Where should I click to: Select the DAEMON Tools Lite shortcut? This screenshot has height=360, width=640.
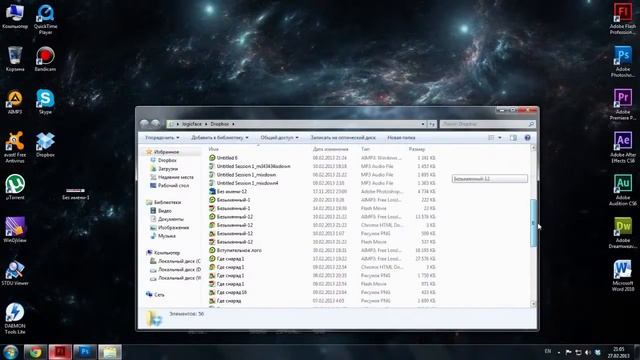click(15, 318)
